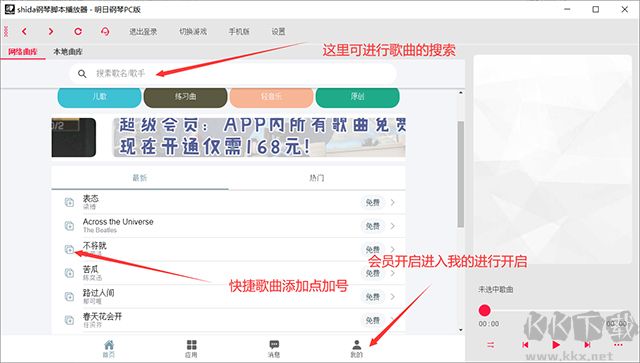Expand the 路过人间 row chevron
Screen dimensions: 640x363
(393, 297)
